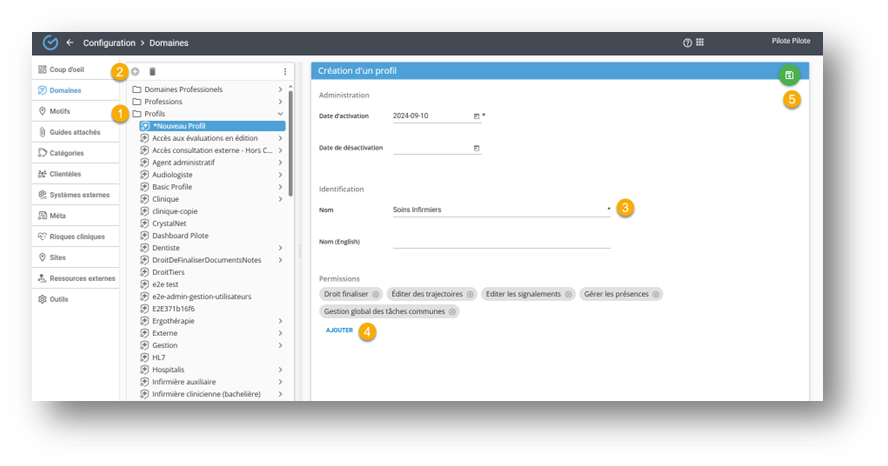Expand the Domaines Professionels folder

pos(280,90)
